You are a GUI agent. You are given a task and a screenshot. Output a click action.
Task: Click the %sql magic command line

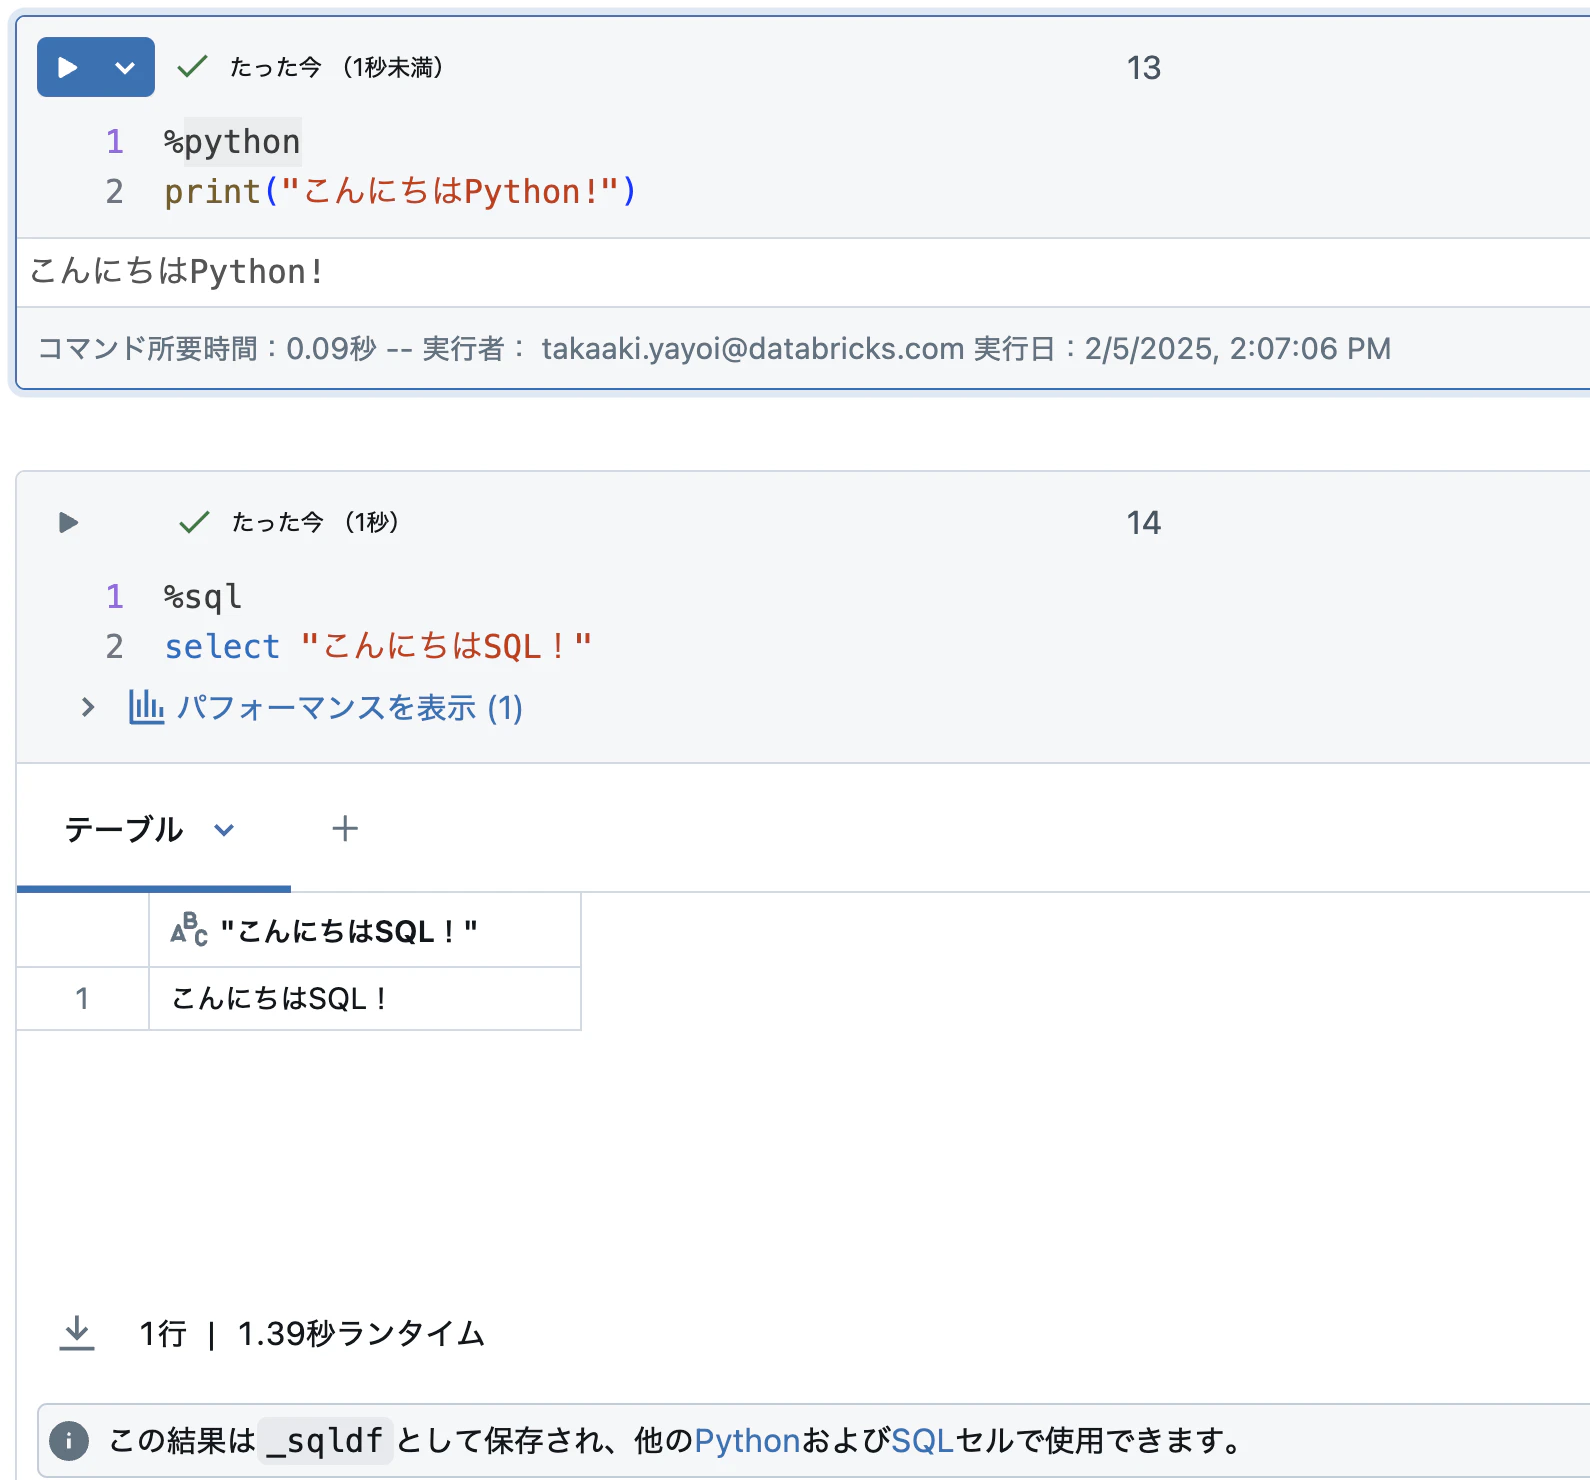coord(203,597)
